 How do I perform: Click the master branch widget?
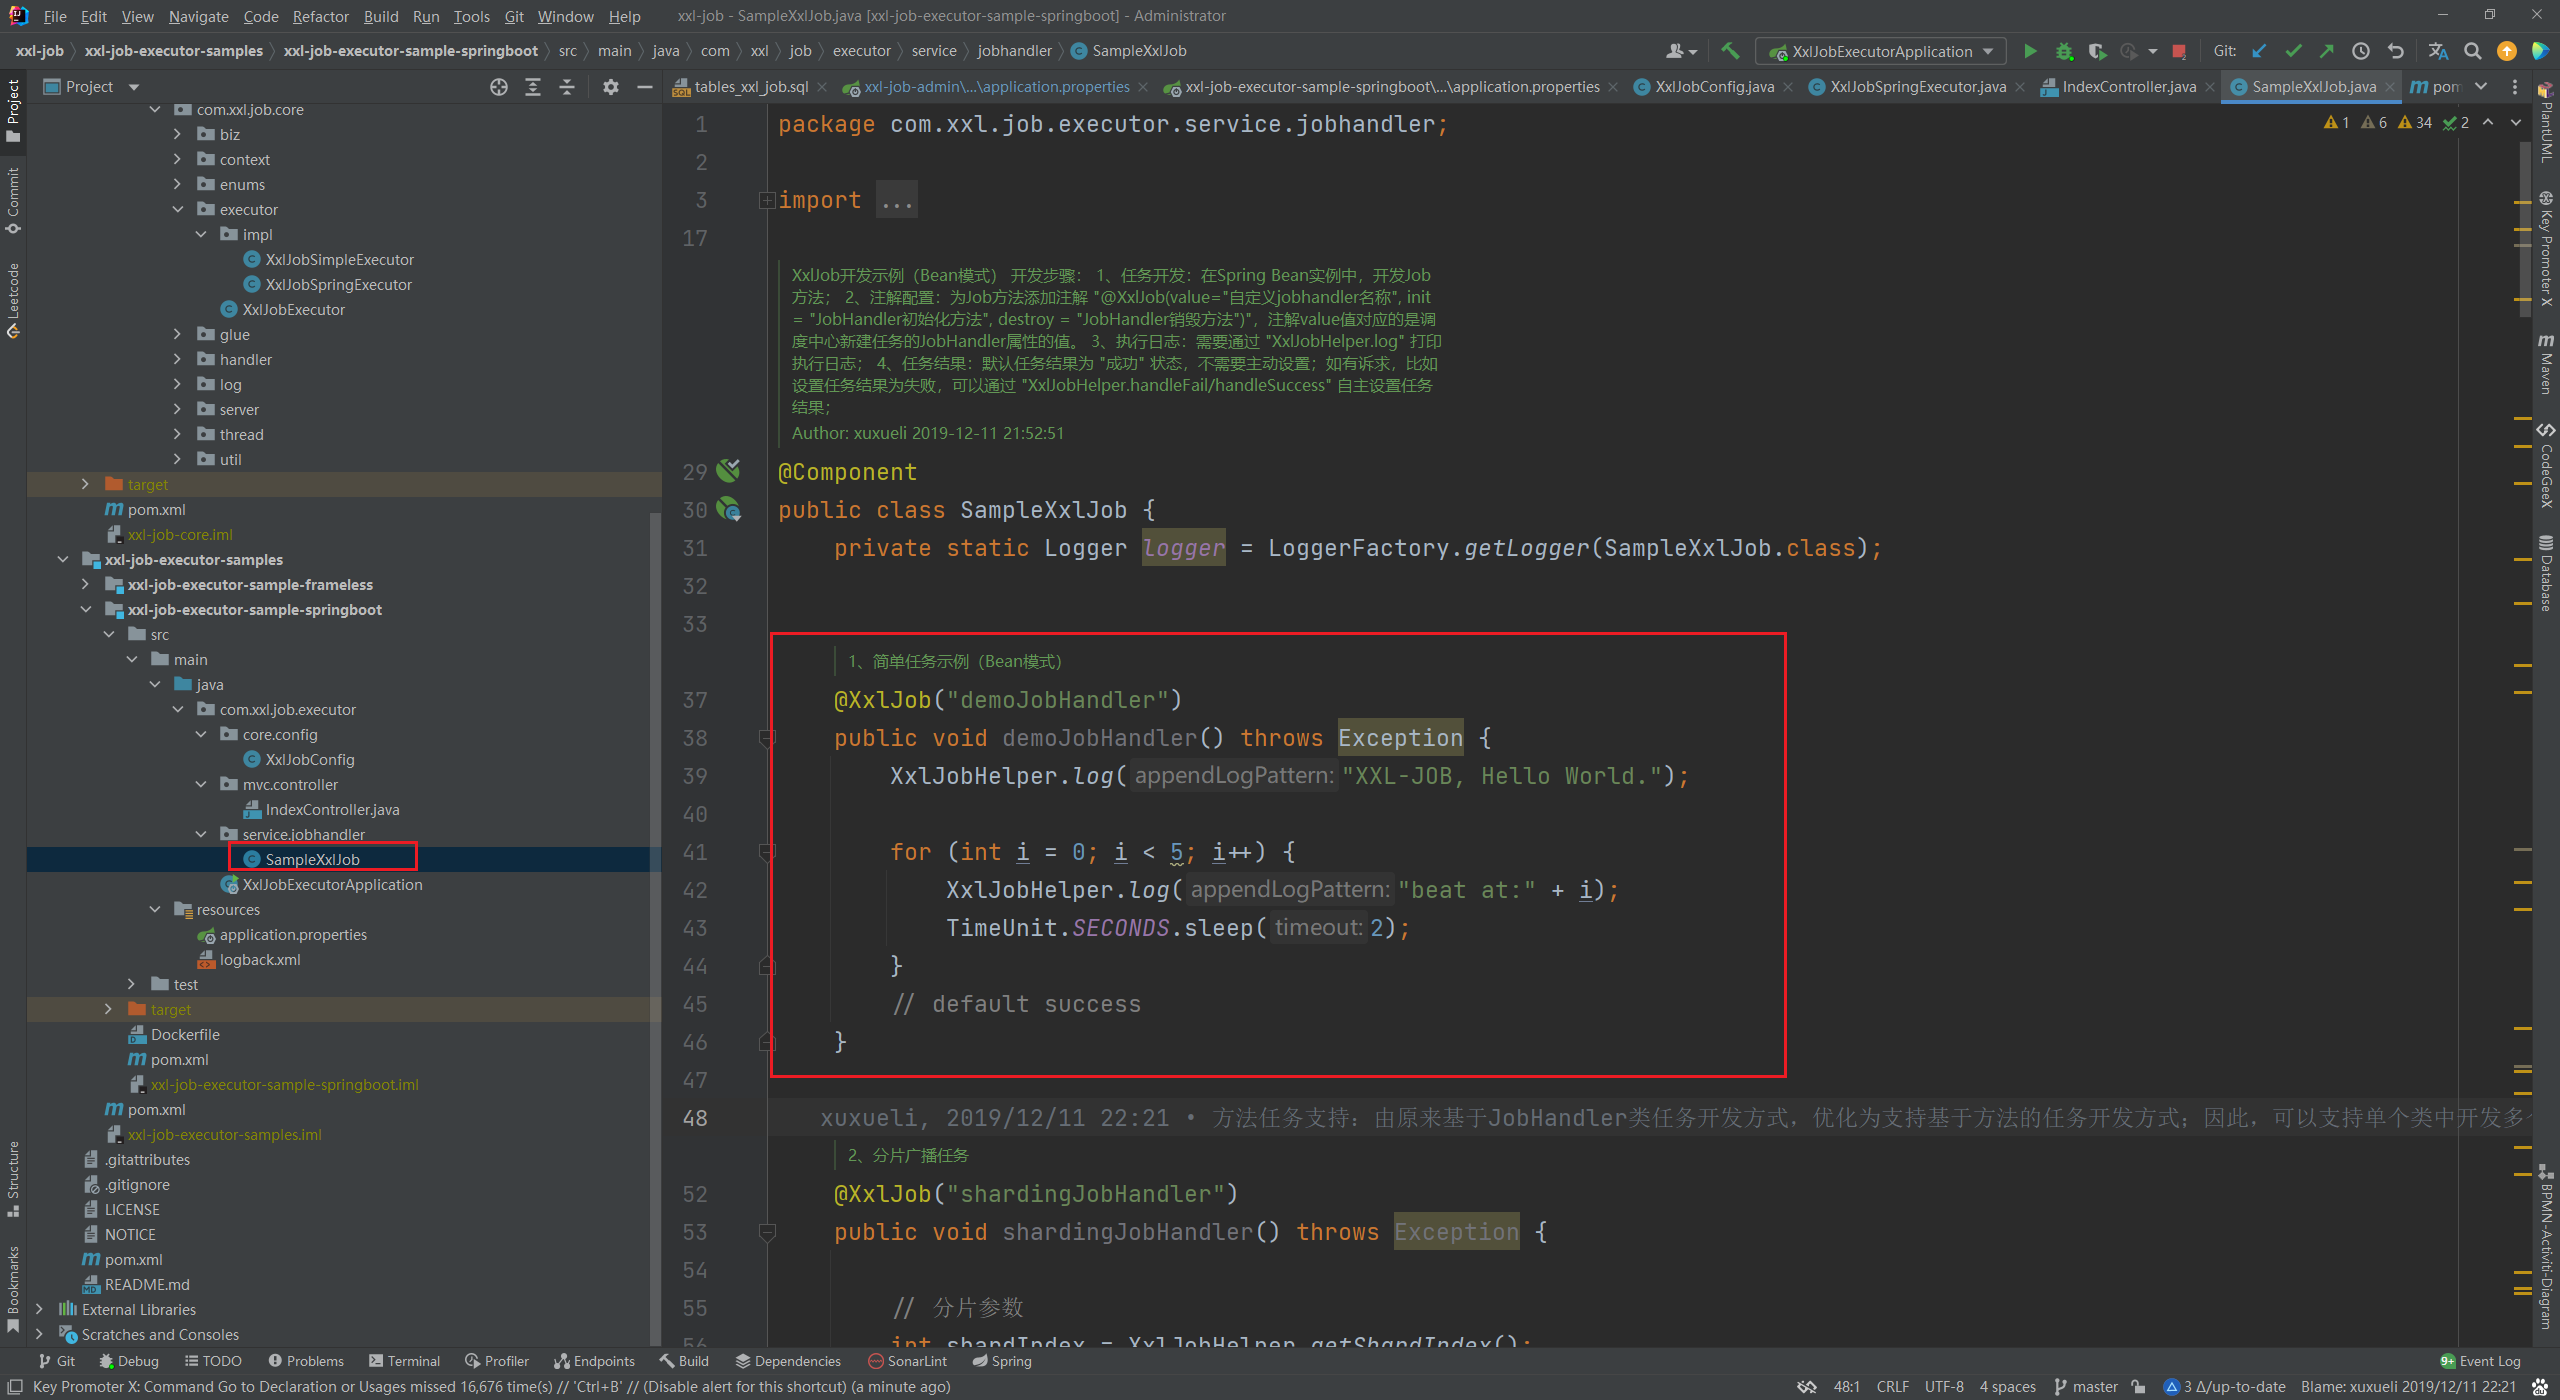pyautogui.click(x=2086, y=1386)
